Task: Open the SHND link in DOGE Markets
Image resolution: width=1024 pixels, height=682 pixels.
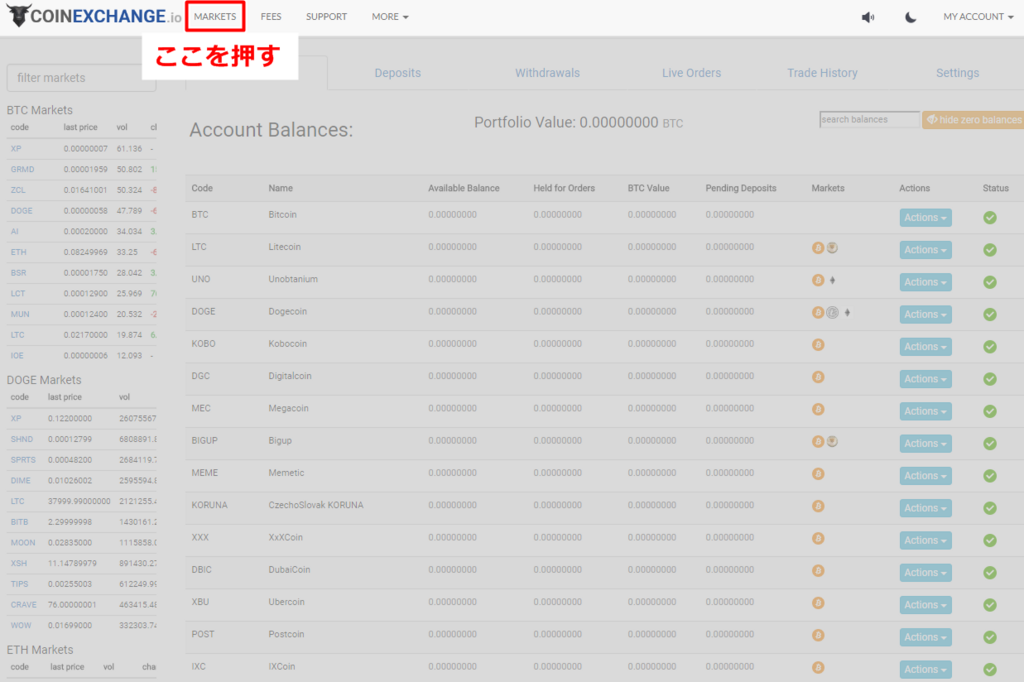Action: pos(22,439)
